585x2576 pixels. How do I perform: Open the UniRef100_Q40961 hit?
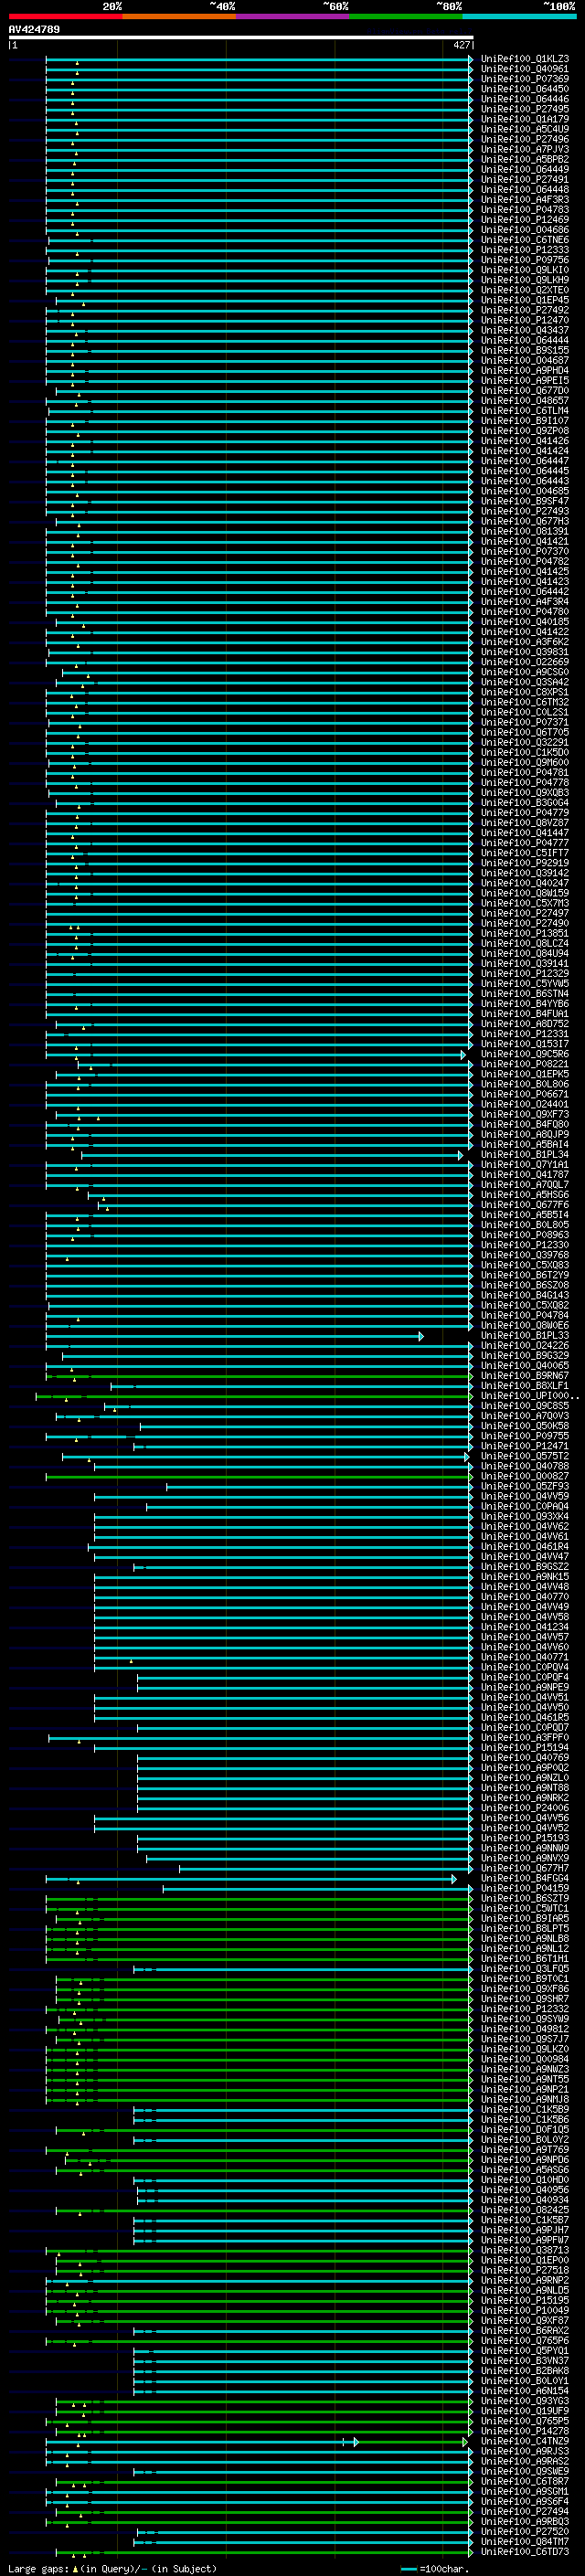coord(525,69)
